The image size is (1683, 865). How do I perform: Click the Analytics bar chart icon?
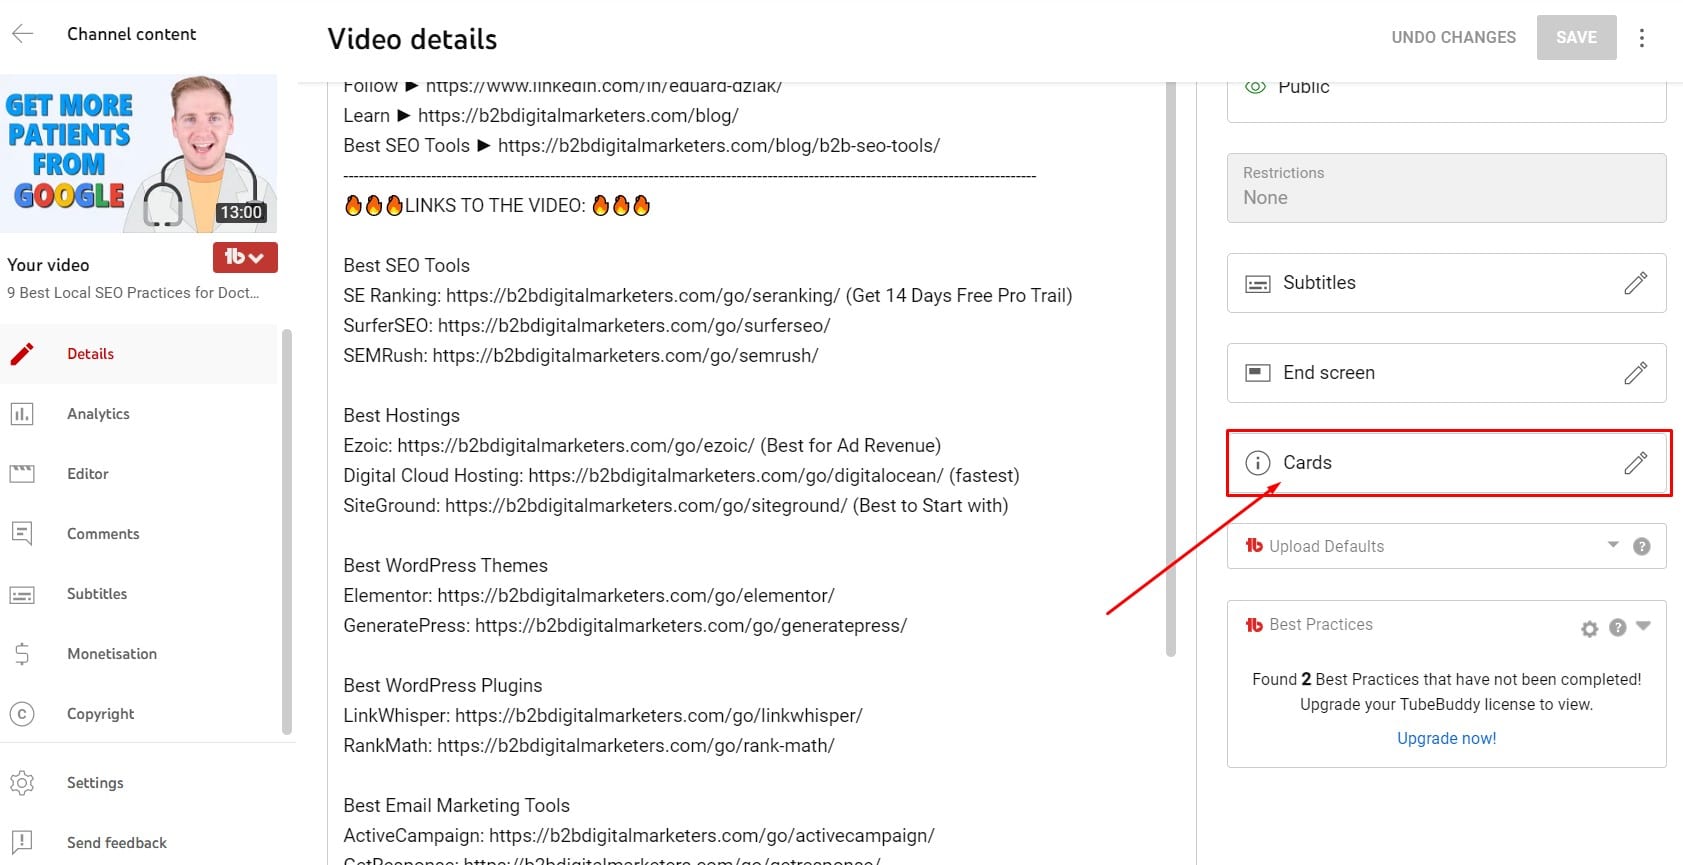coord(22,414)
